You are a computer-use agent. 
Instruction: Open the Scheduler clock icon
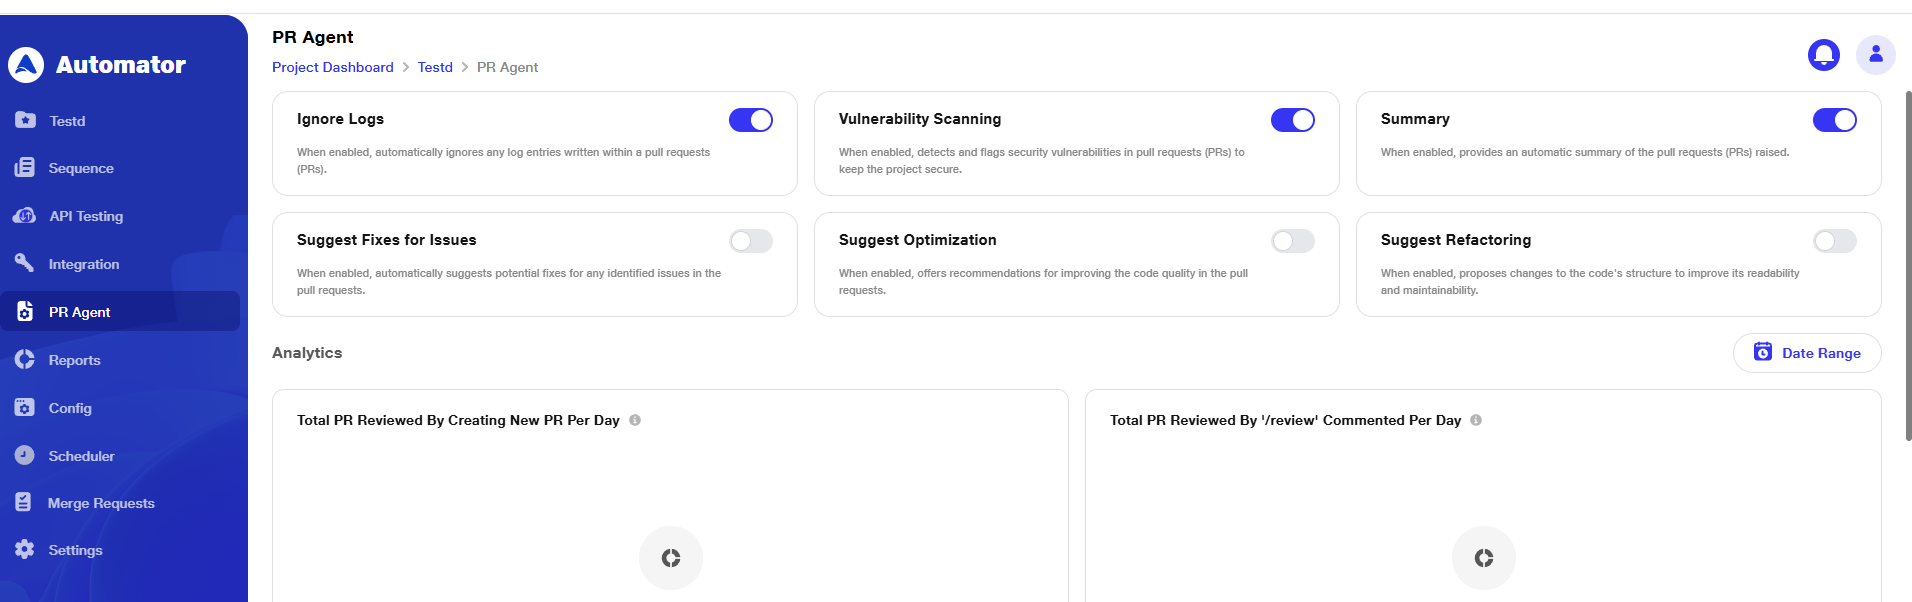(25, 455)
